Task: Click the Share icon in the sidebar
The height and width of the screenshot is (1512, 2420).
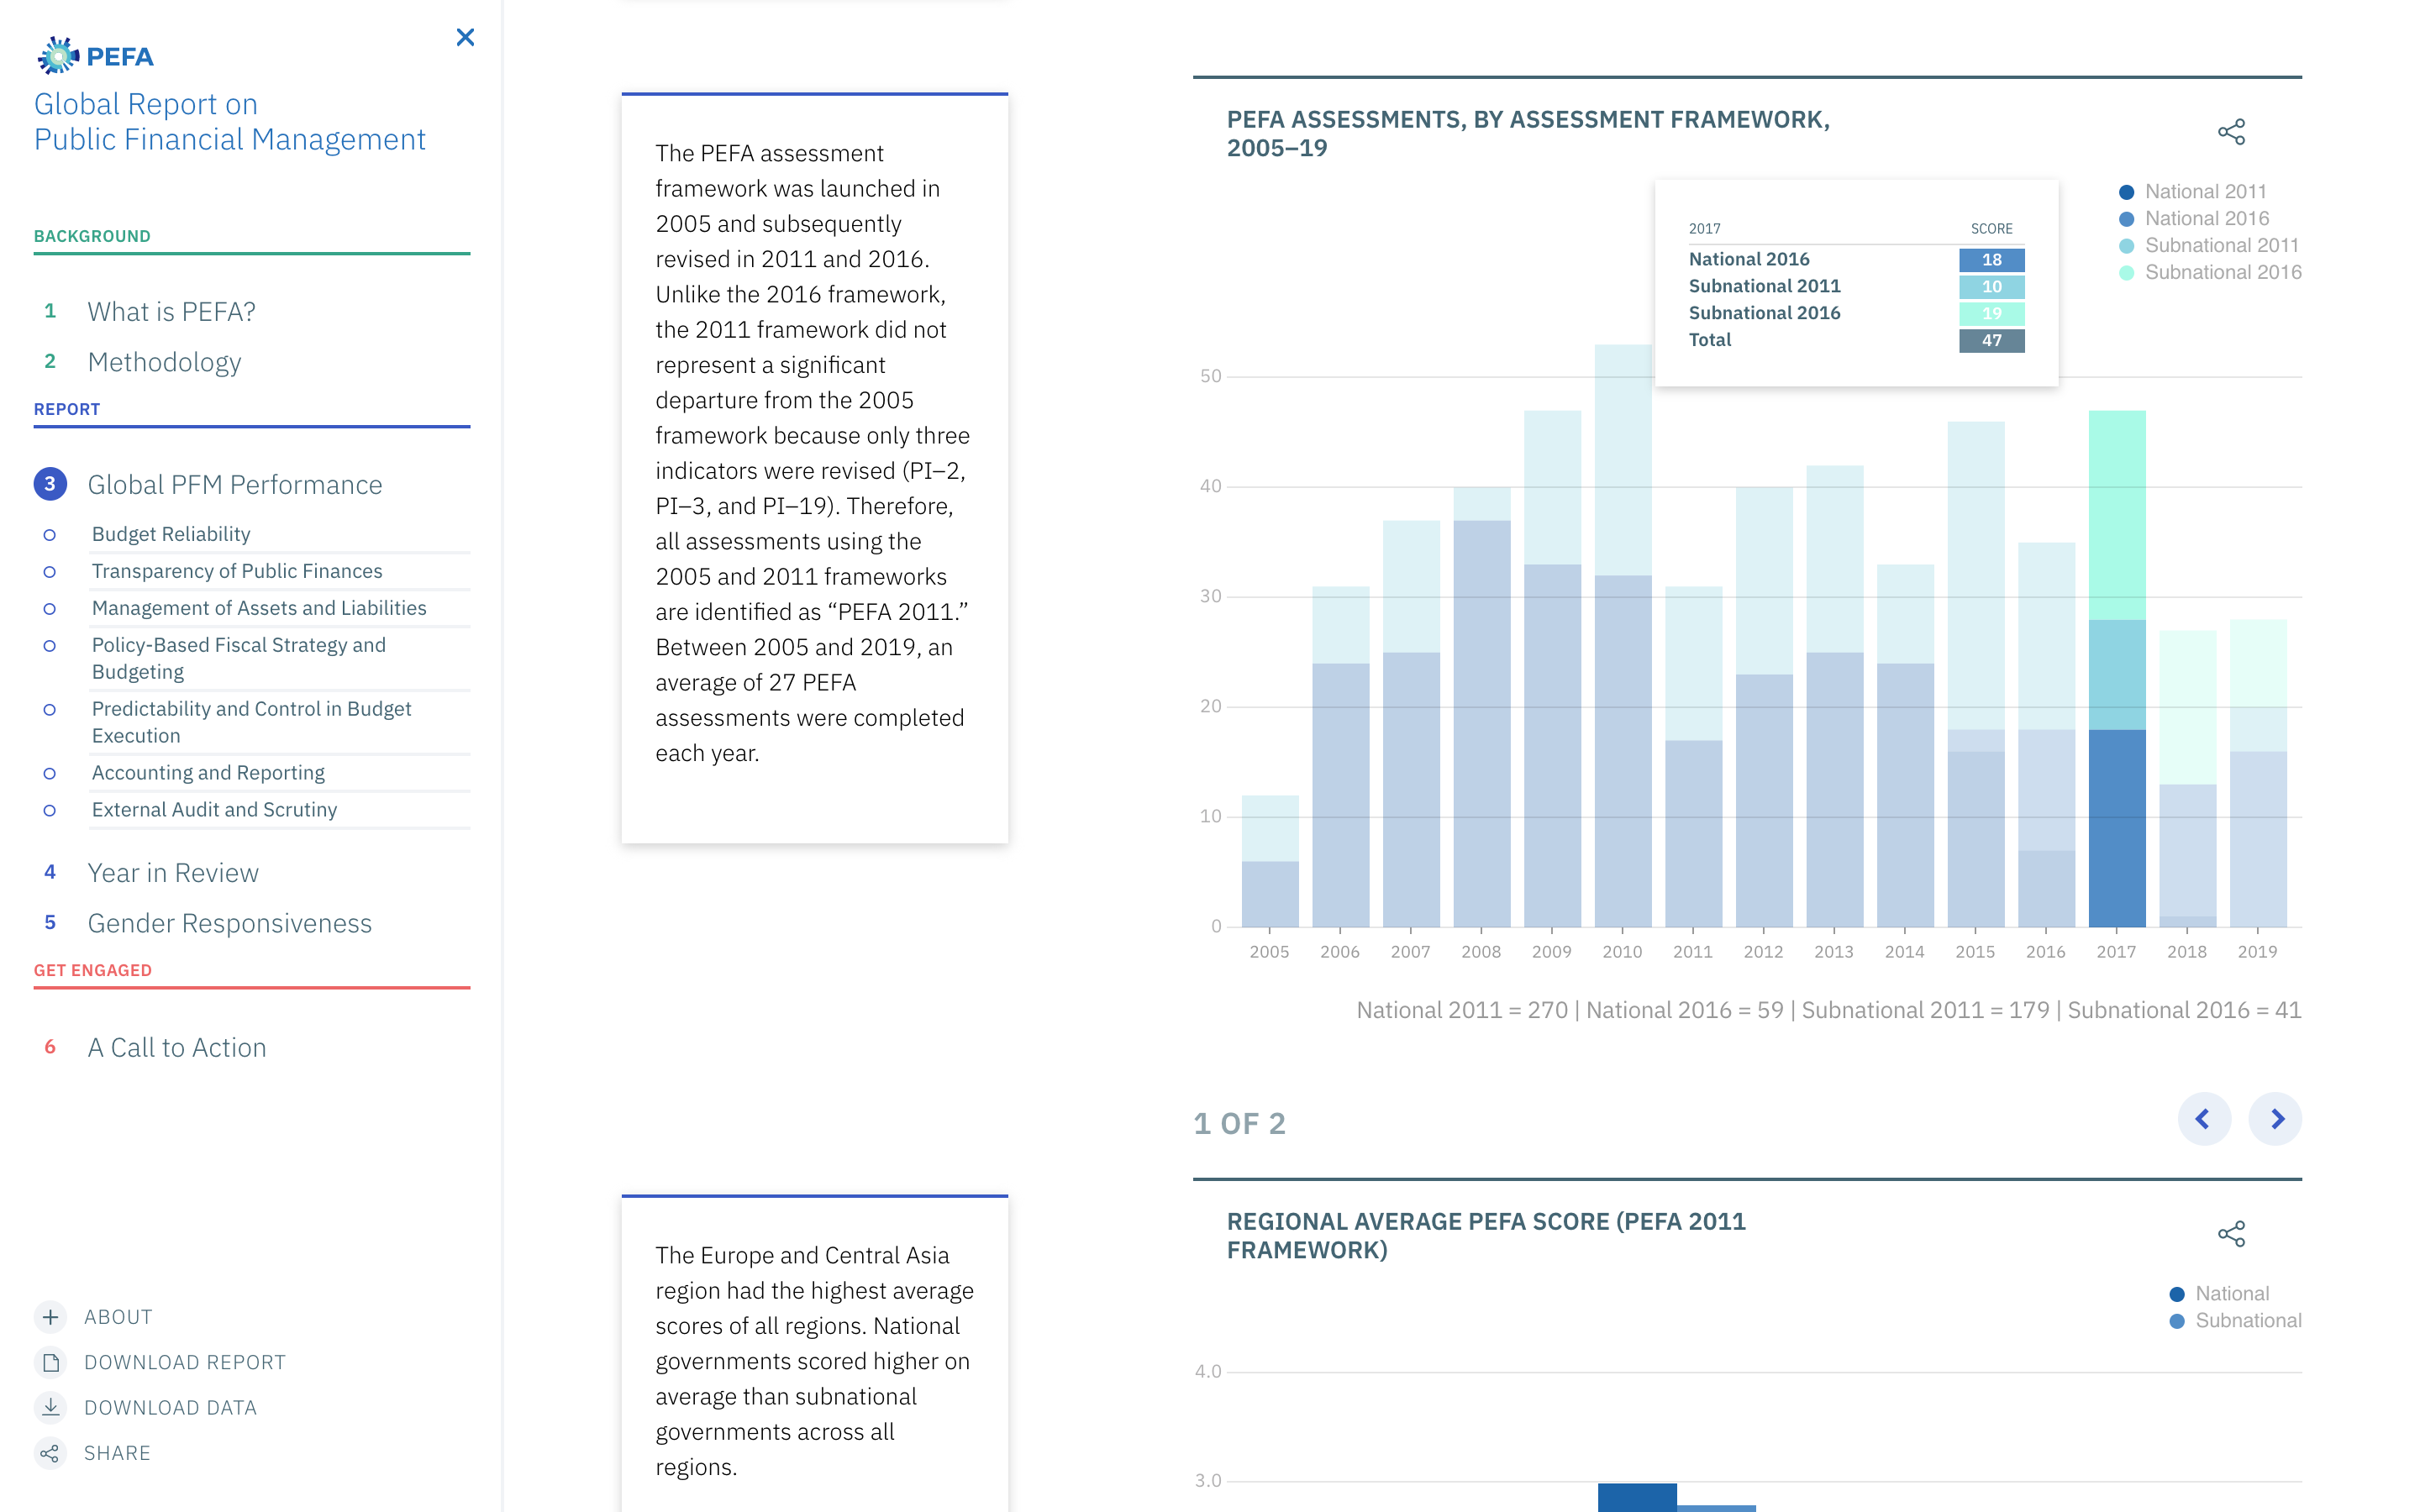Action: [50, 1453]
